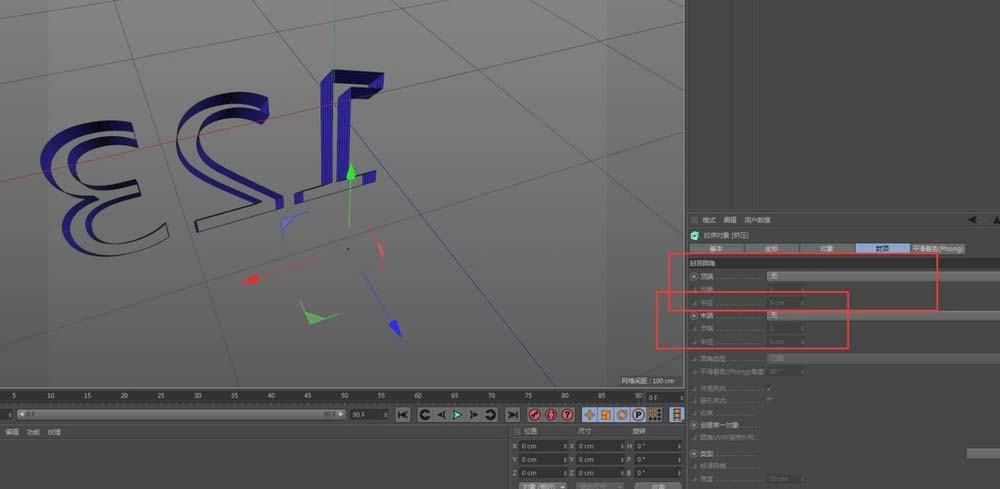Switch to the Phong attribute tab
The width and height of the screenshot is (1000, 489).
(937, 247)
